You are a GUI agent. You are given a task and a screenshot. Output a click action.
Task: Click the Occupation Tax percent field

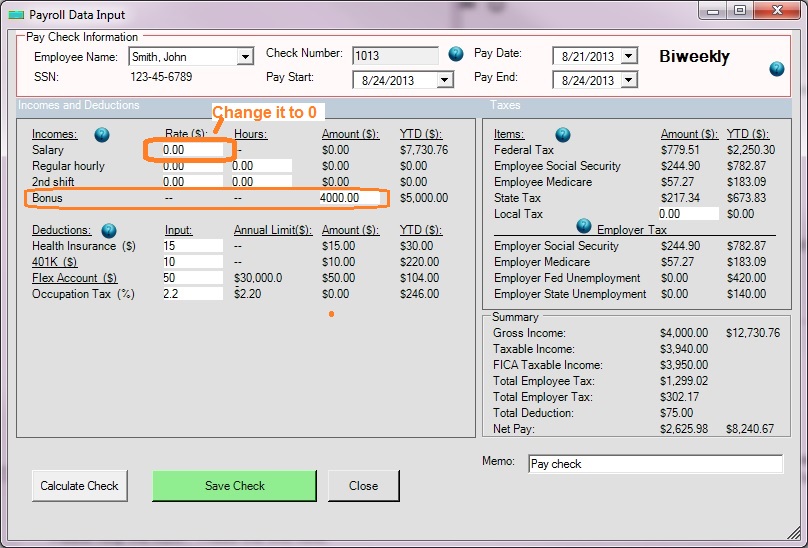[192, 294]
